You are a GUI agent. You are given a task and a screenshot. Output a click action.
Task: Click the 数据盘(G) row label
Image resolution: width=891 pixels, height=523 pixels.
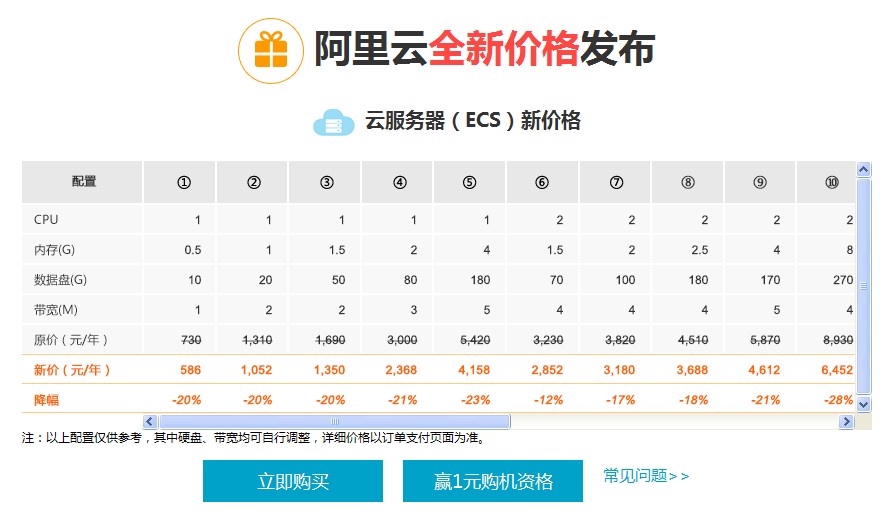tap(60, 280)
